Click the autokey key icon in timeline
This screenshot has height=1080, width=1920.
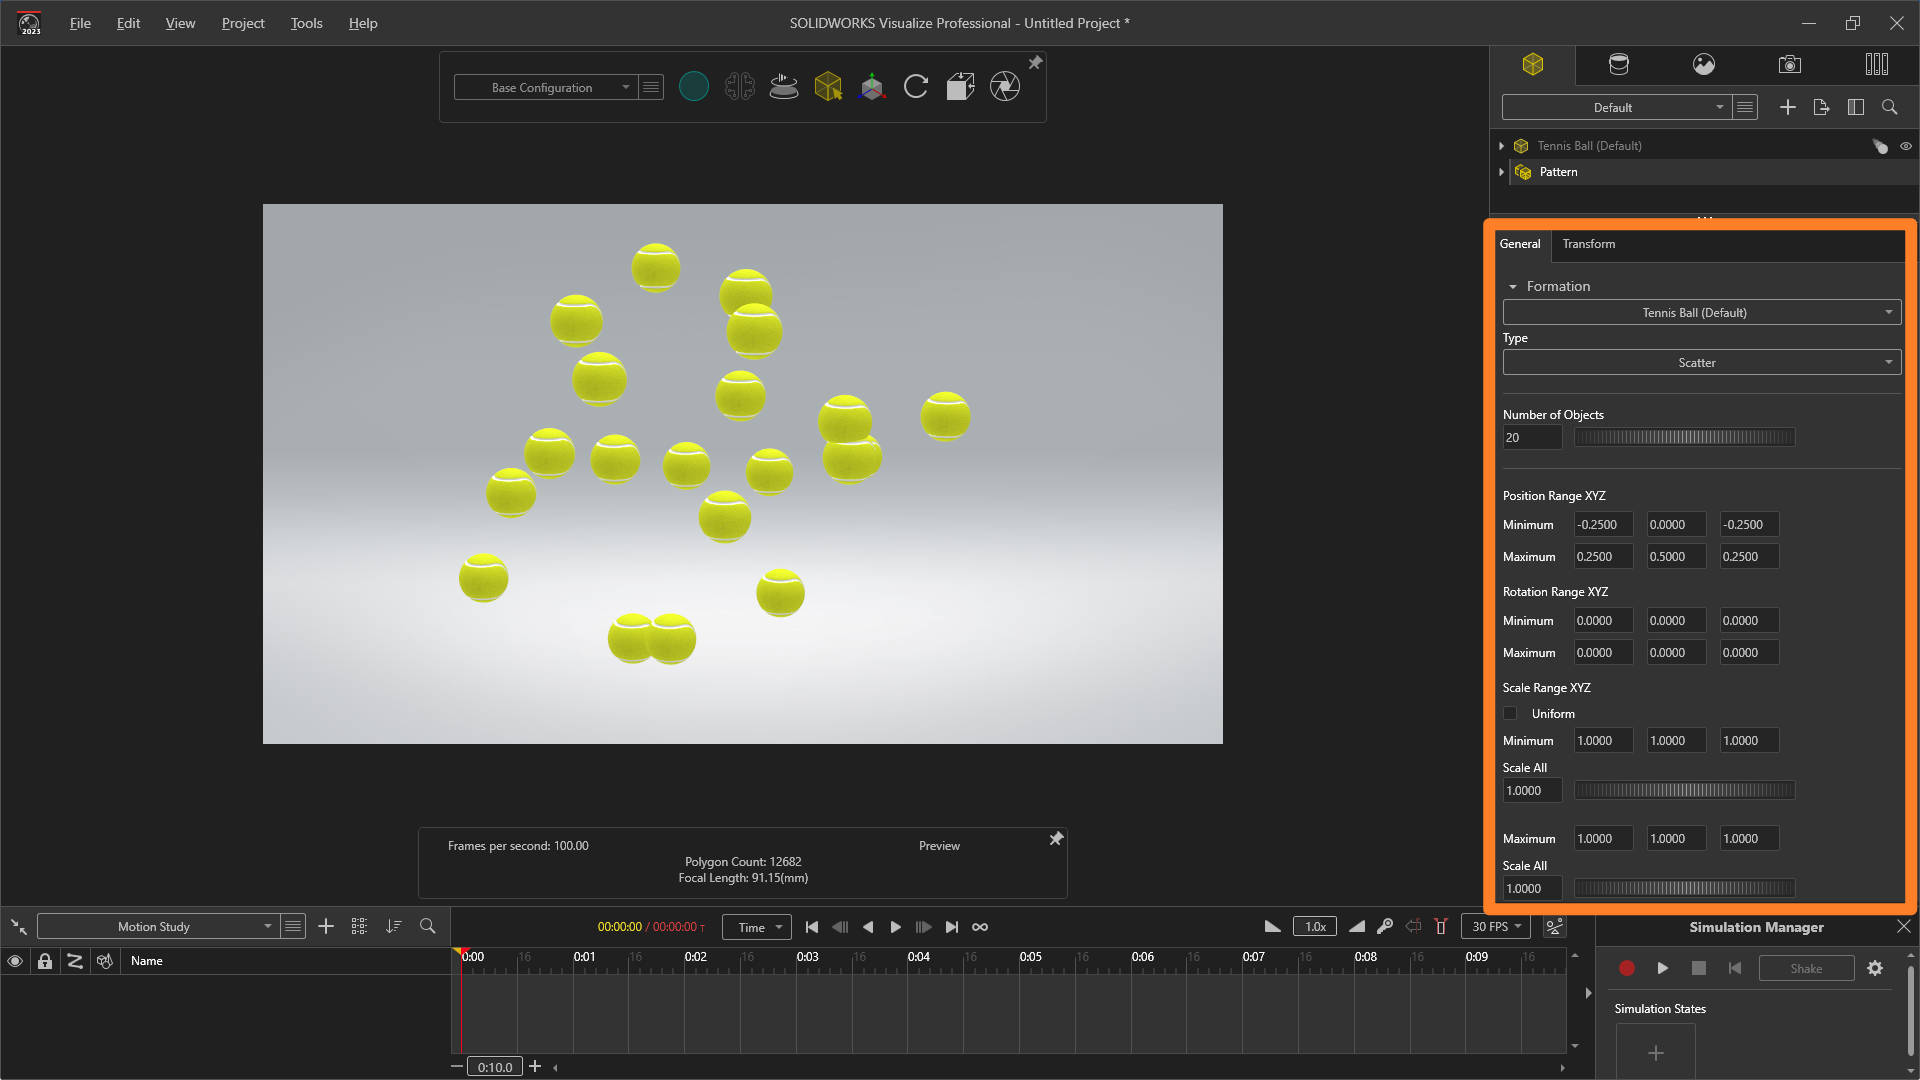[1385, 927]
